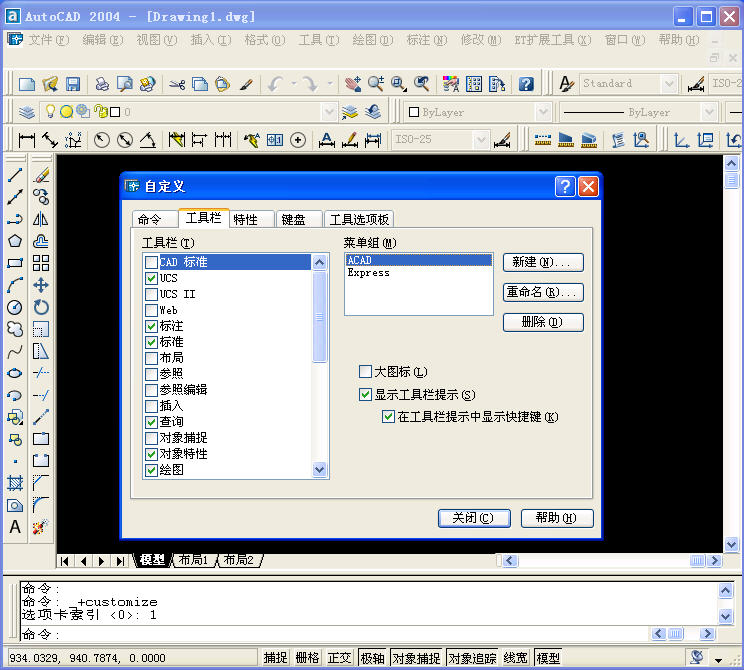The image size is (744, 670).
Task: Check the UCS II toolbar checkbox
Action: (x=151, y=294)
